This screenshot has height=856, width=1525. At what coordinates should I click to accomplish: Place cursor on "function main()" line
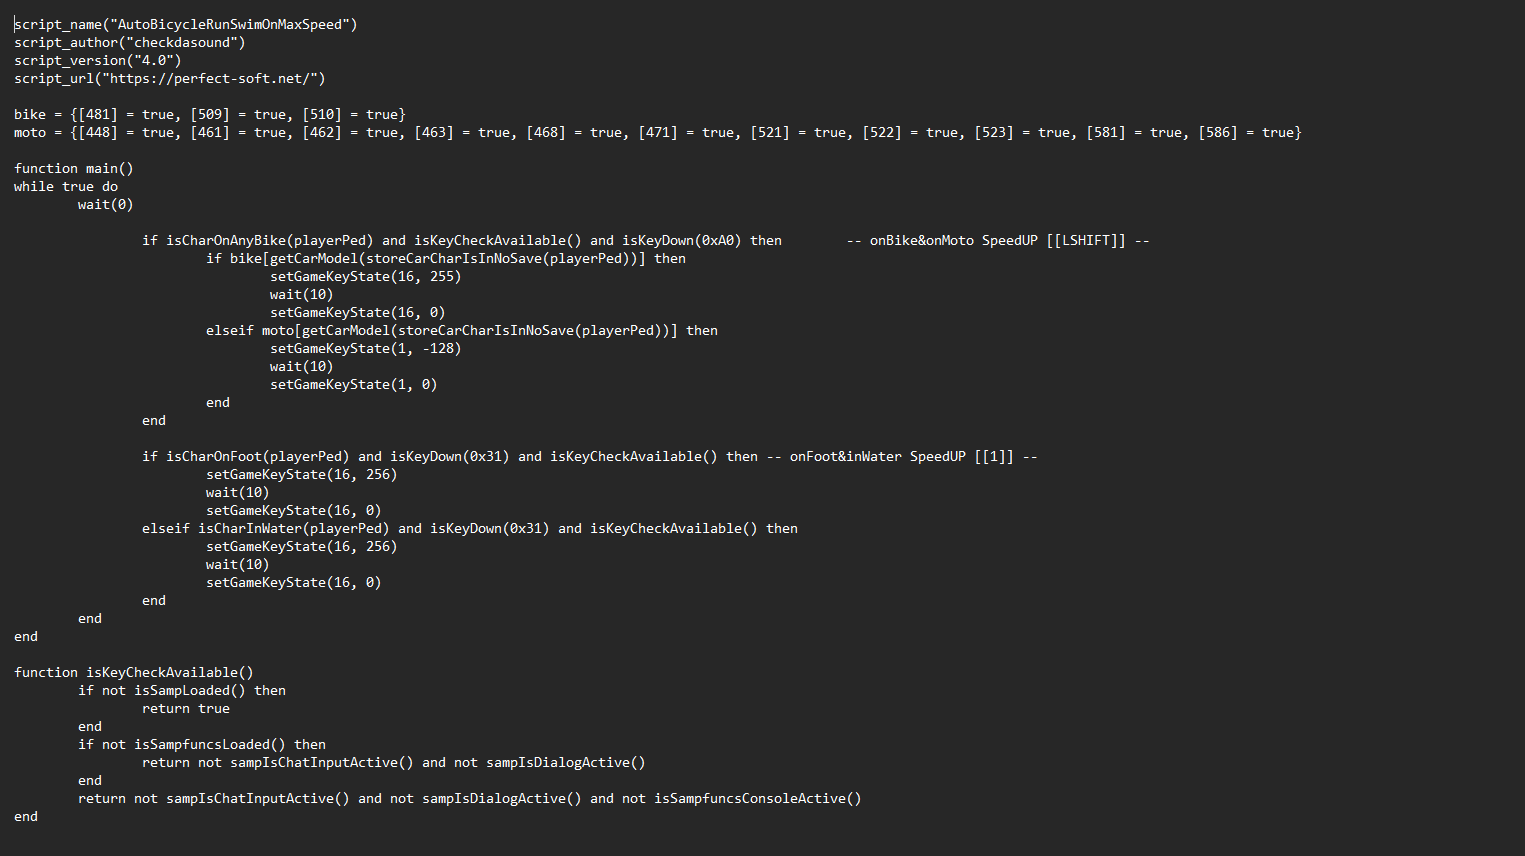point(73,168)
